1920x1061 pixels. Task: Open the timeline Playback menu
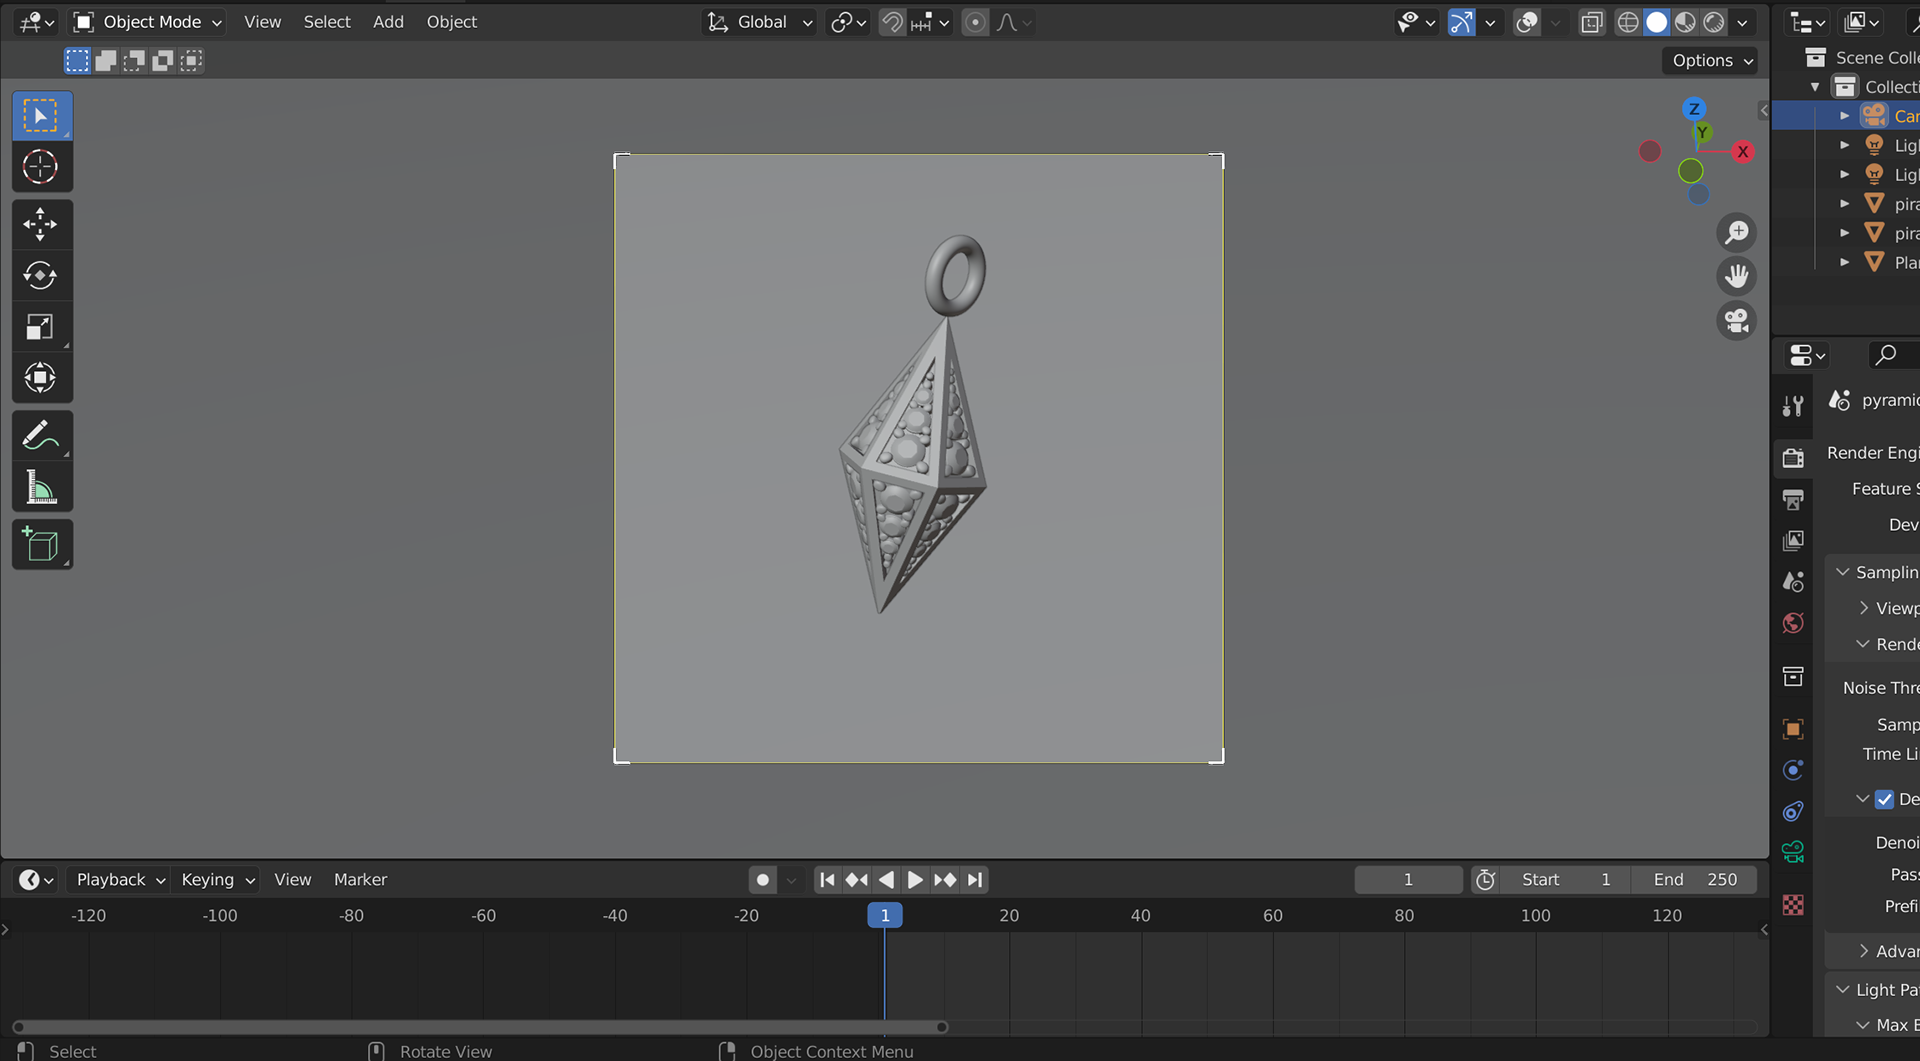[x=120, y=880]
